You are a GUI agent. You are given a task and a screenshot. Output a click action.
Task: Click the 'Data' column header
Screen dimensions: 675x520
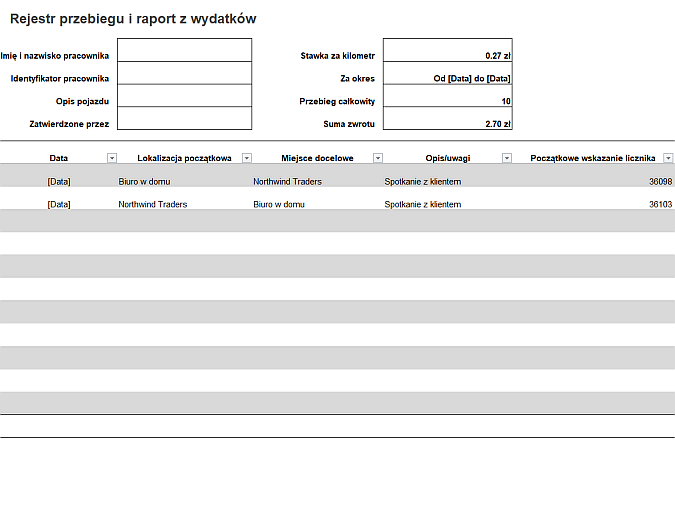coord(59,158)
